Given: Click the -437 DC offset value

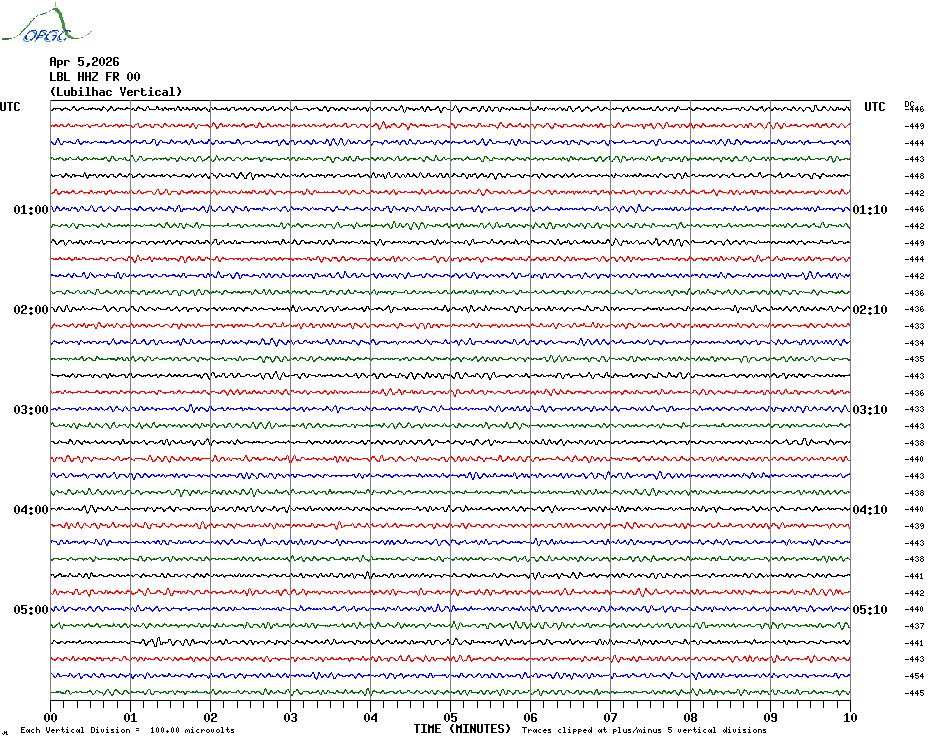Looking at the screenshot, I should [914, 626].
